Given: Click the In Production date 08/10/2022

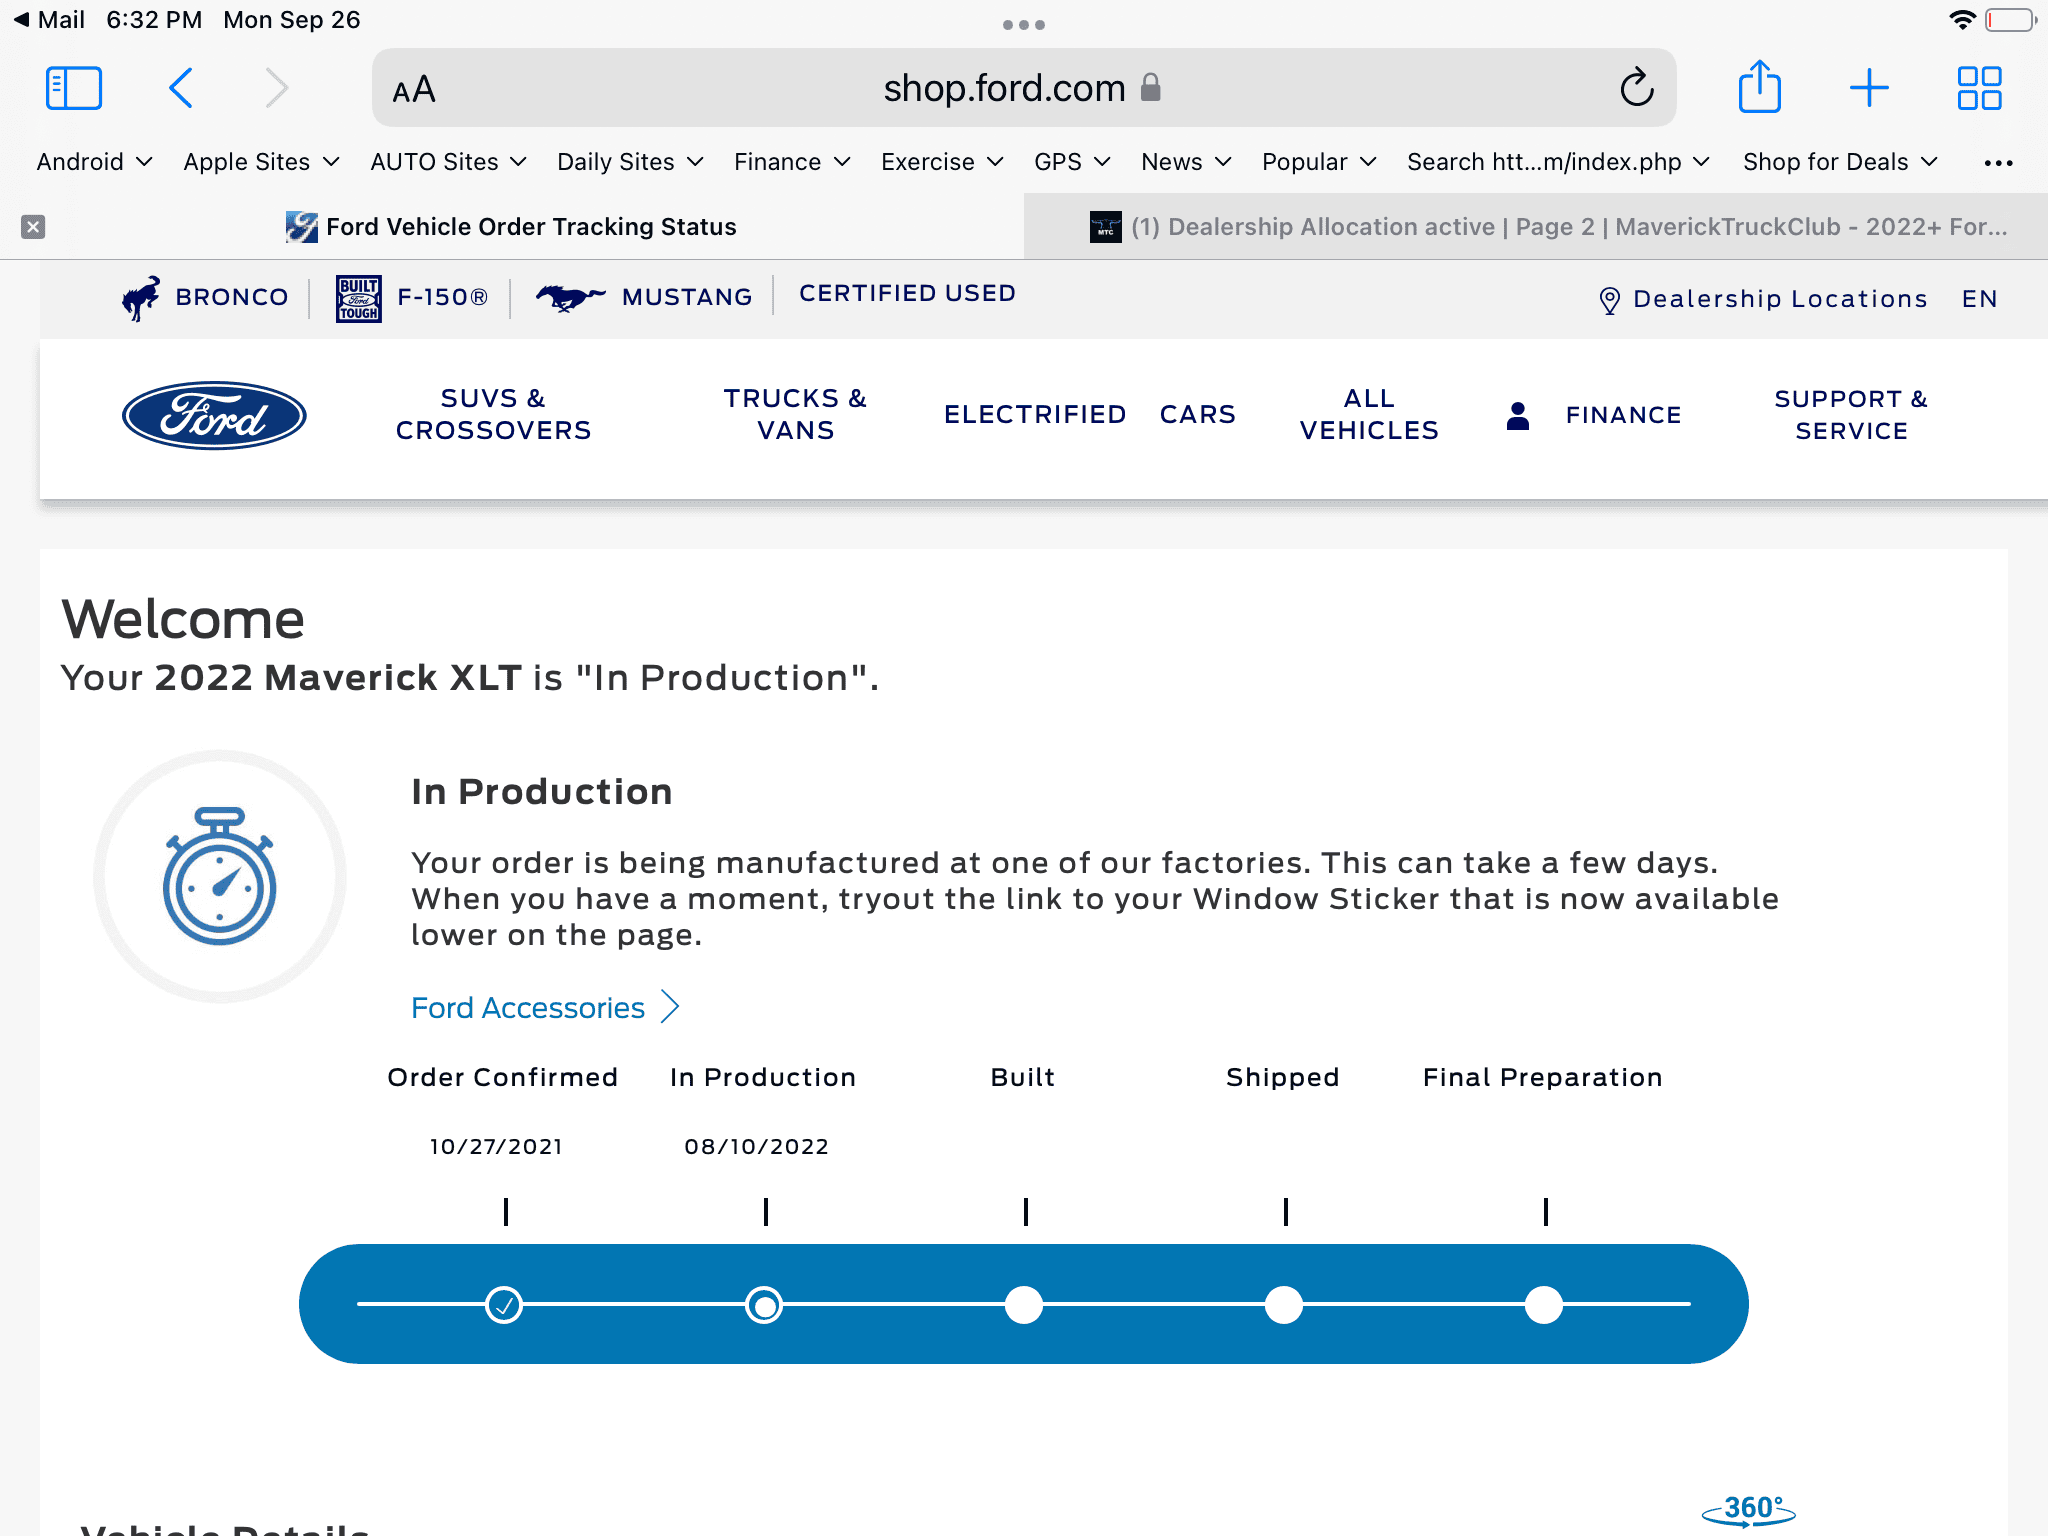Looking at the screenshot, I should coord(757,1146).
